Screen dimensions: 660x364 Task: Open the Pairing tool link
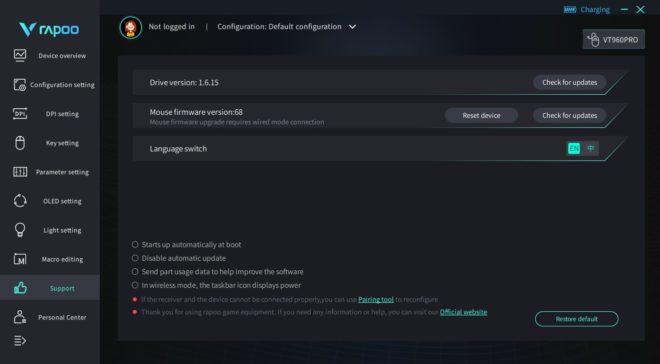(376, 300)
